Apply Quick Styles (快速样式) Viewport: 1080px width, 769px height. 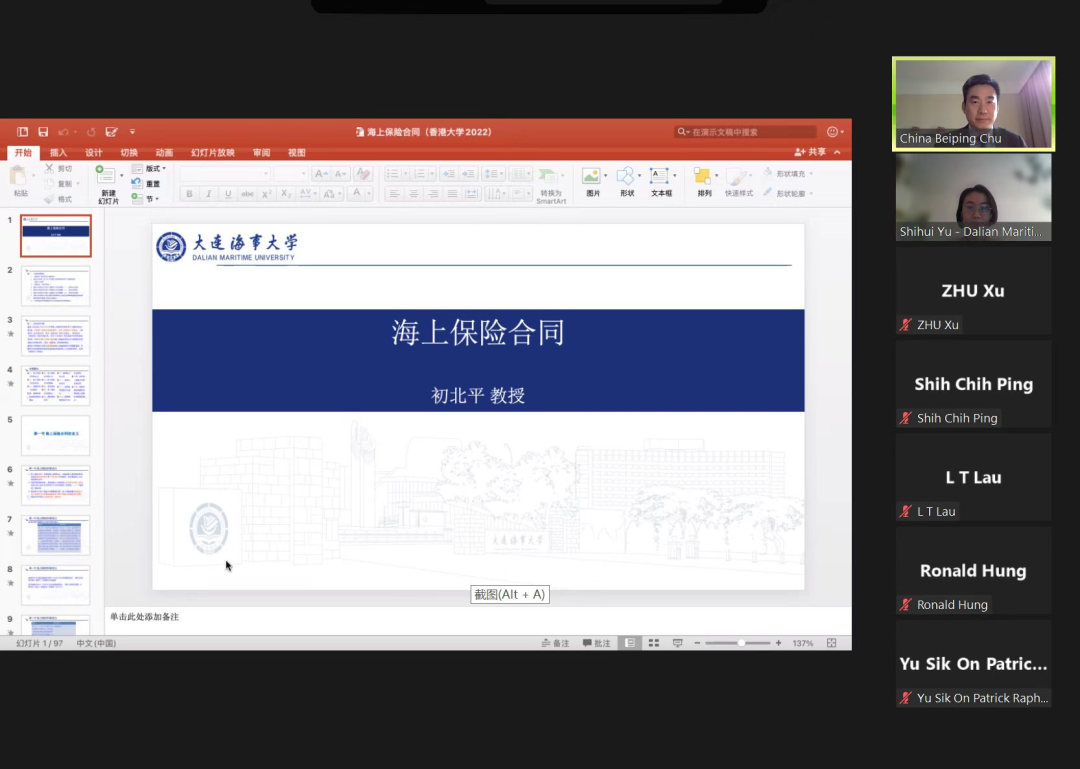click(738, 176)
